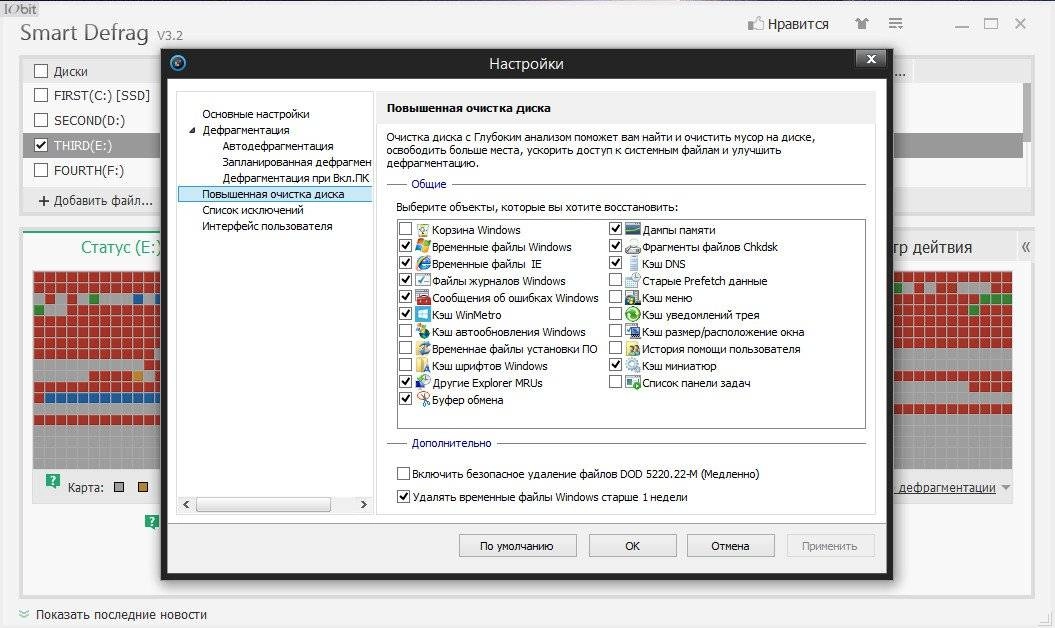The image size is (1055, 628).
Task: Click the icon beside Другие Explorer MRUs
Action: pos(423,382)
